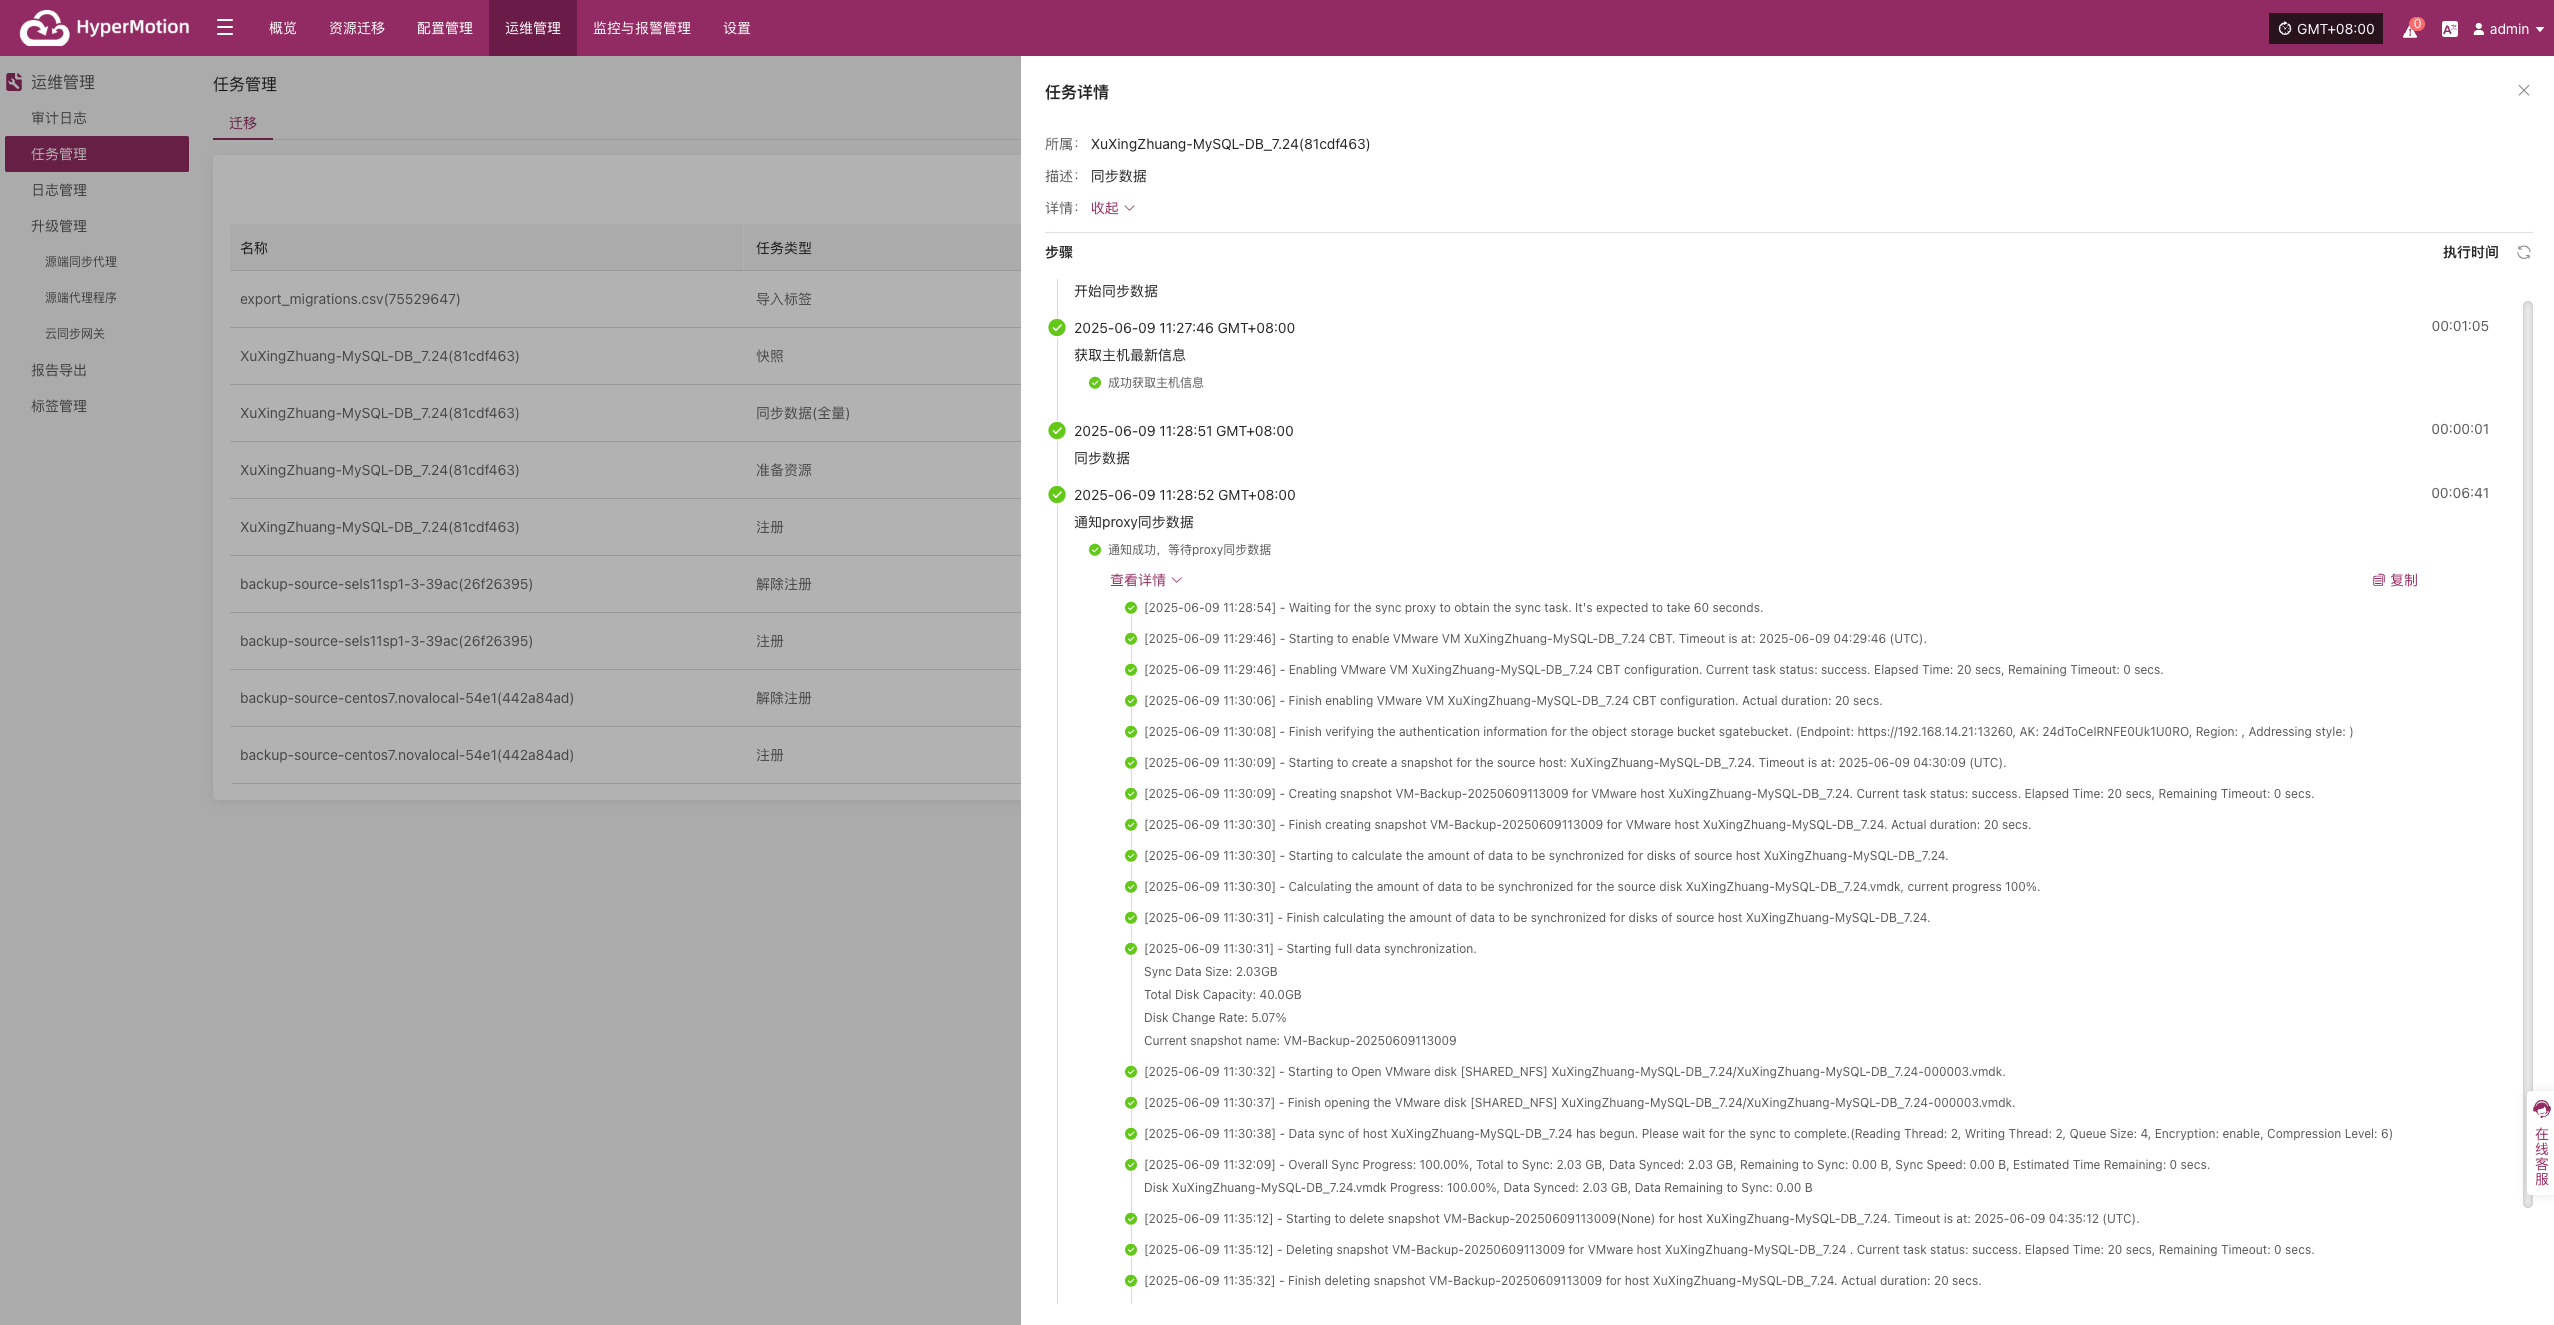The width and height of the screenshot is (2554, 1325).
Task: Open the admin user dropdown
Action: [2508, 29]
